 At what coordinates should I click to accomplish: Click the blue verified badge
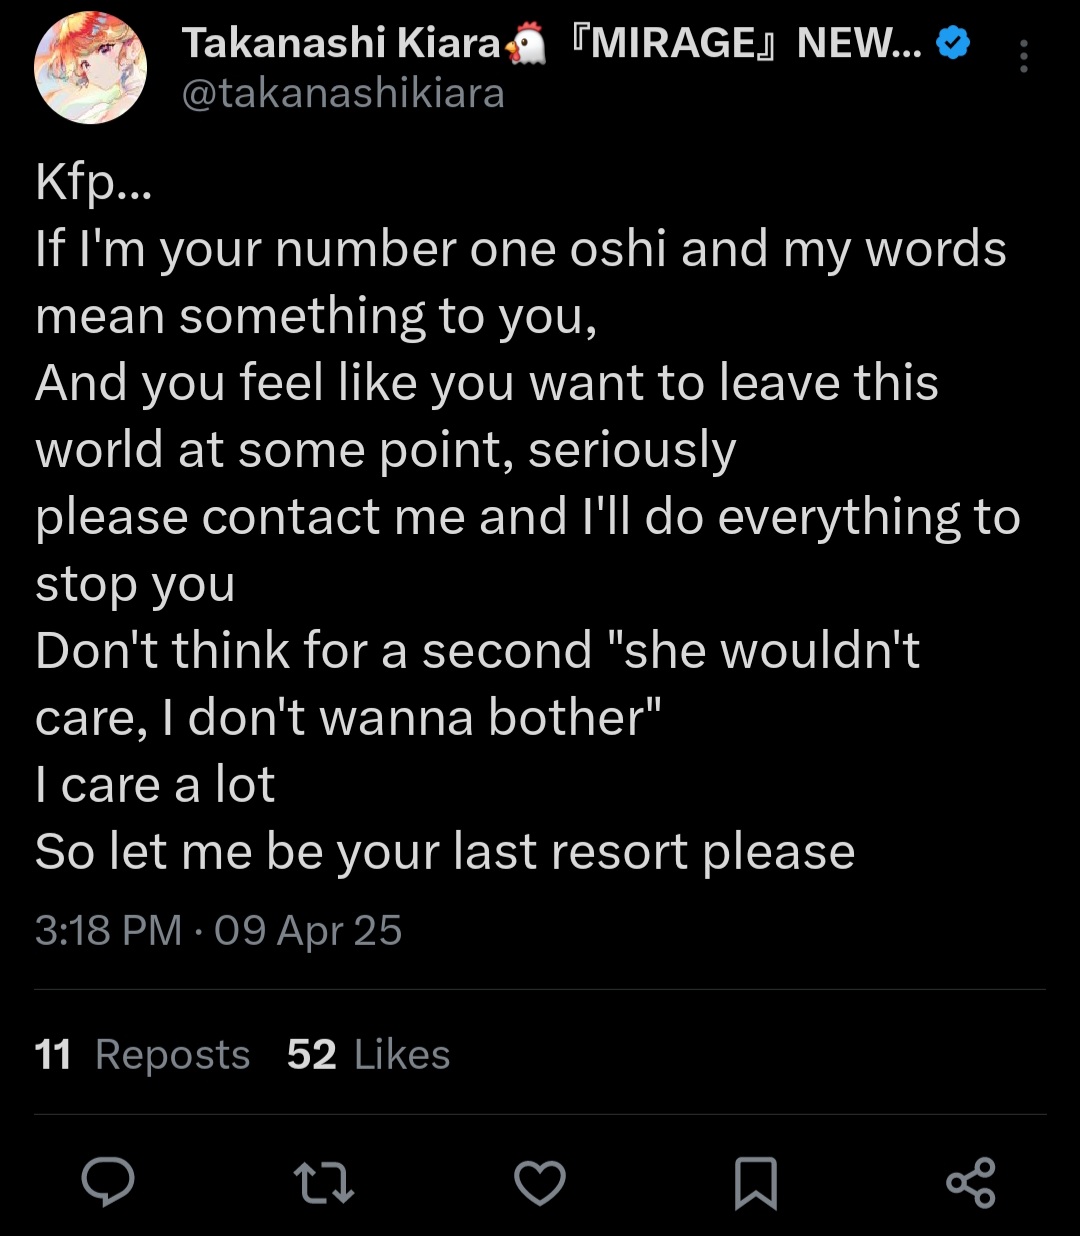pyautogui.click(x=954, y=43)
